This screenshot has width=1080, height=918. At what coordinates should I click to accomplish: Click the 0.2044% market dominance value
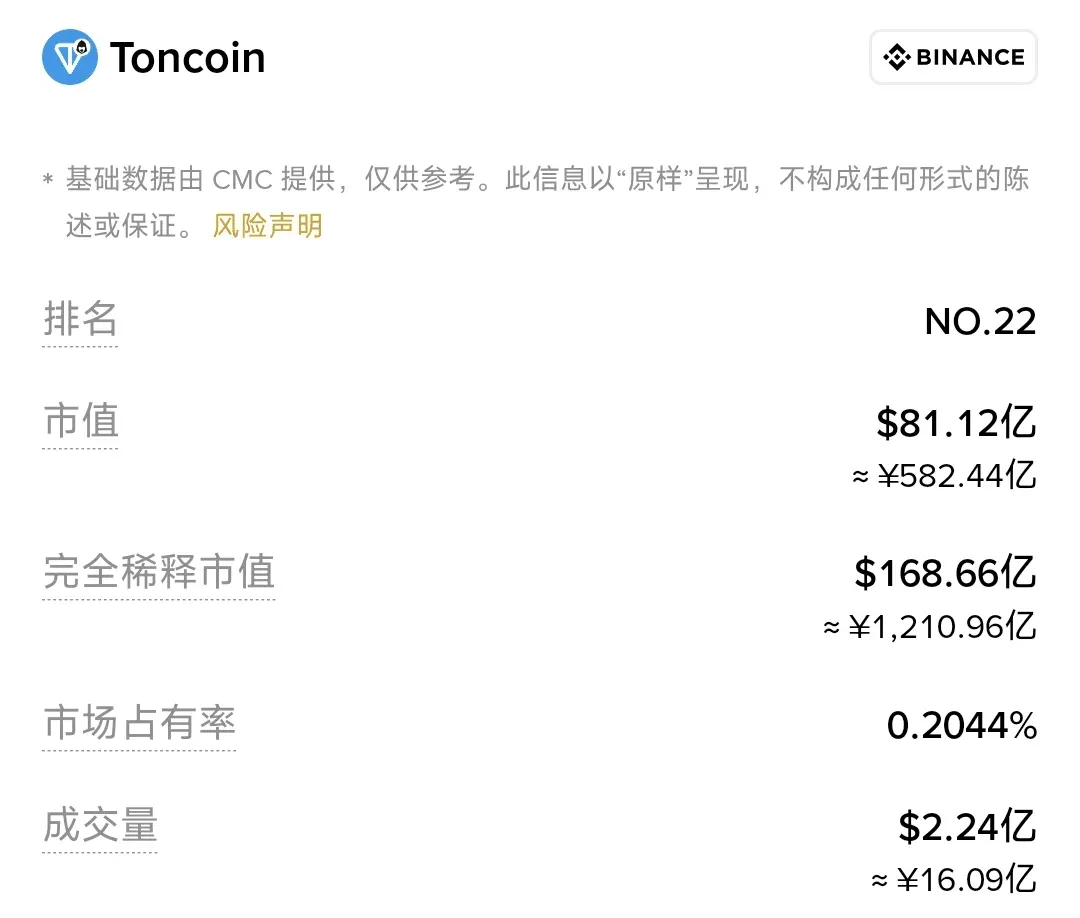tap(962, 725)
